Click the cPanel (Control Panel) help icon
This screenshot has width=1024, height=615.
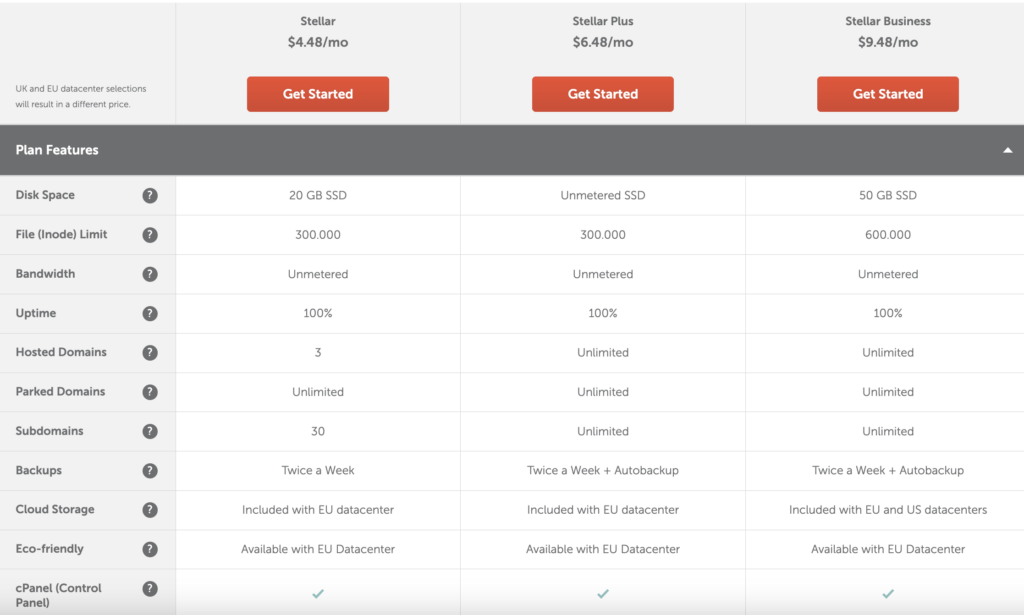point(150,588)
